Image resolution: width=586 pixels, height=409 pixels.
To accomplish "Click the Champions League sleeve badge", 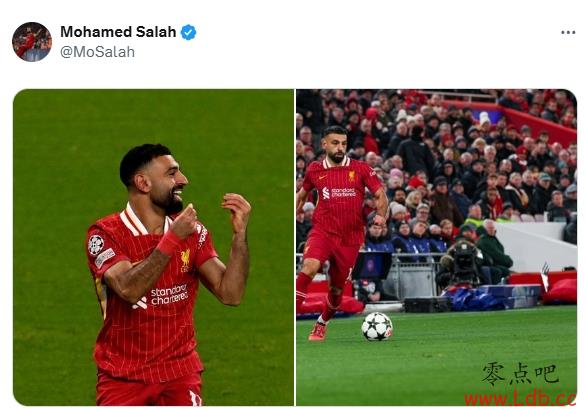I will coord(96,245).
